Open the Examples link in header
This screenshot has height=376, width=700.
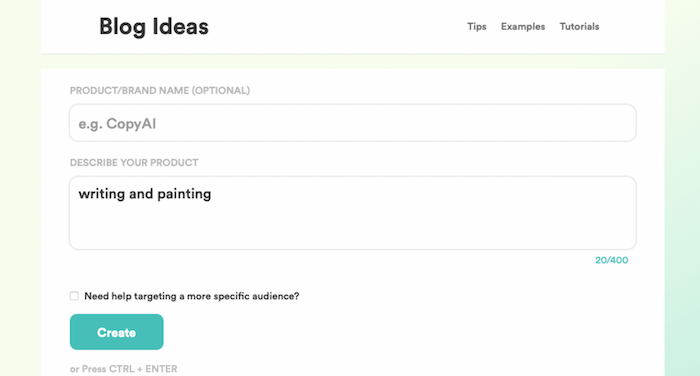523,27
